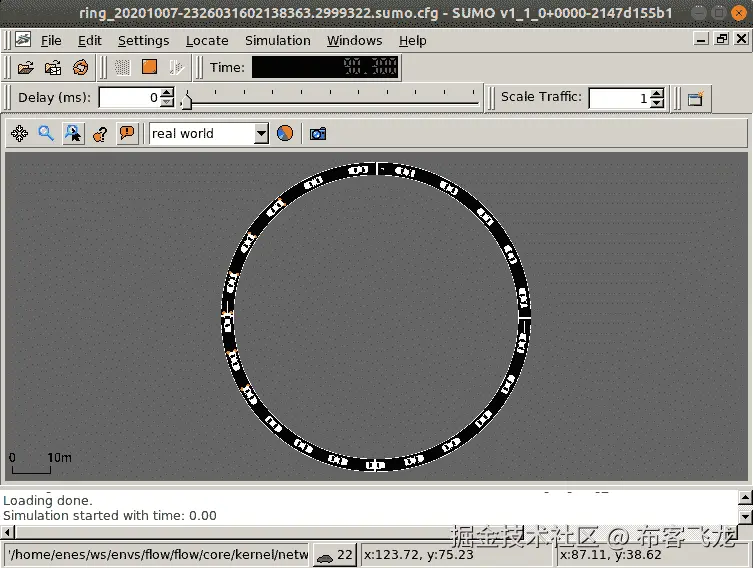Decrease Scale Traffic with down arrow
753x568 pixels.
pyautogui.click(x=657, y=103)
